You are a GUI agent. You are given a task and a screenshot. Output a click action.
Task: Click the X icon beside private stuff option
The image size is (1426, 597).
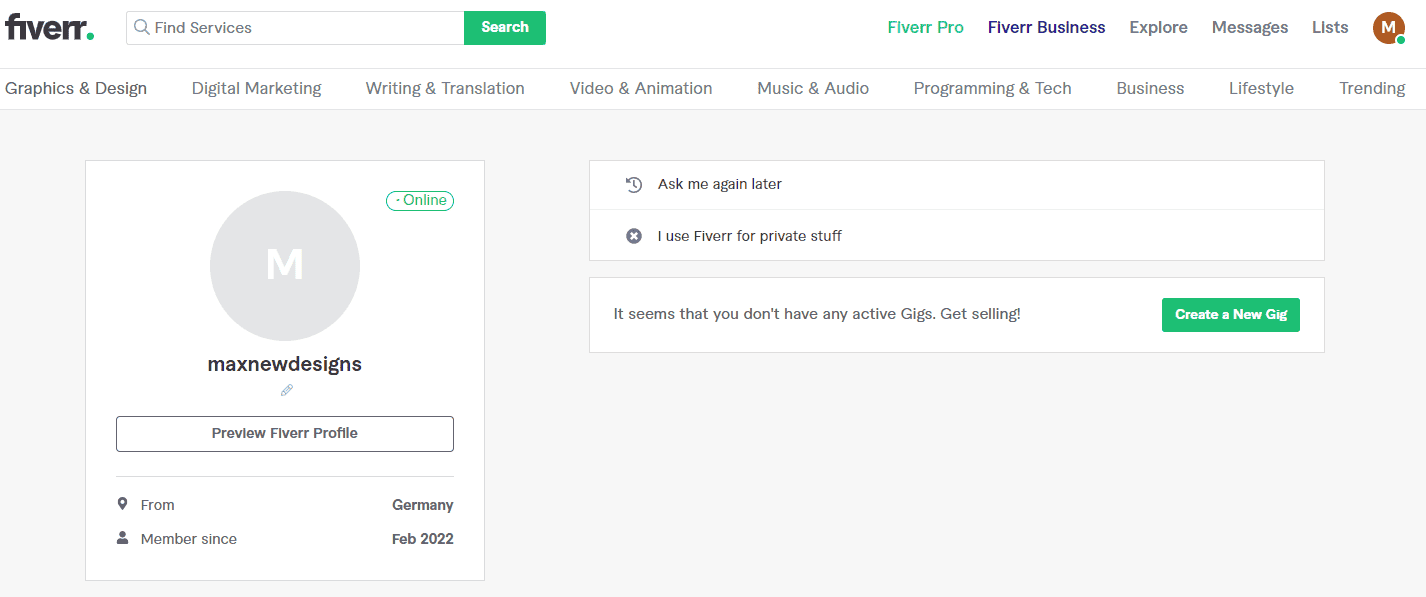click(x=633, y=236)
